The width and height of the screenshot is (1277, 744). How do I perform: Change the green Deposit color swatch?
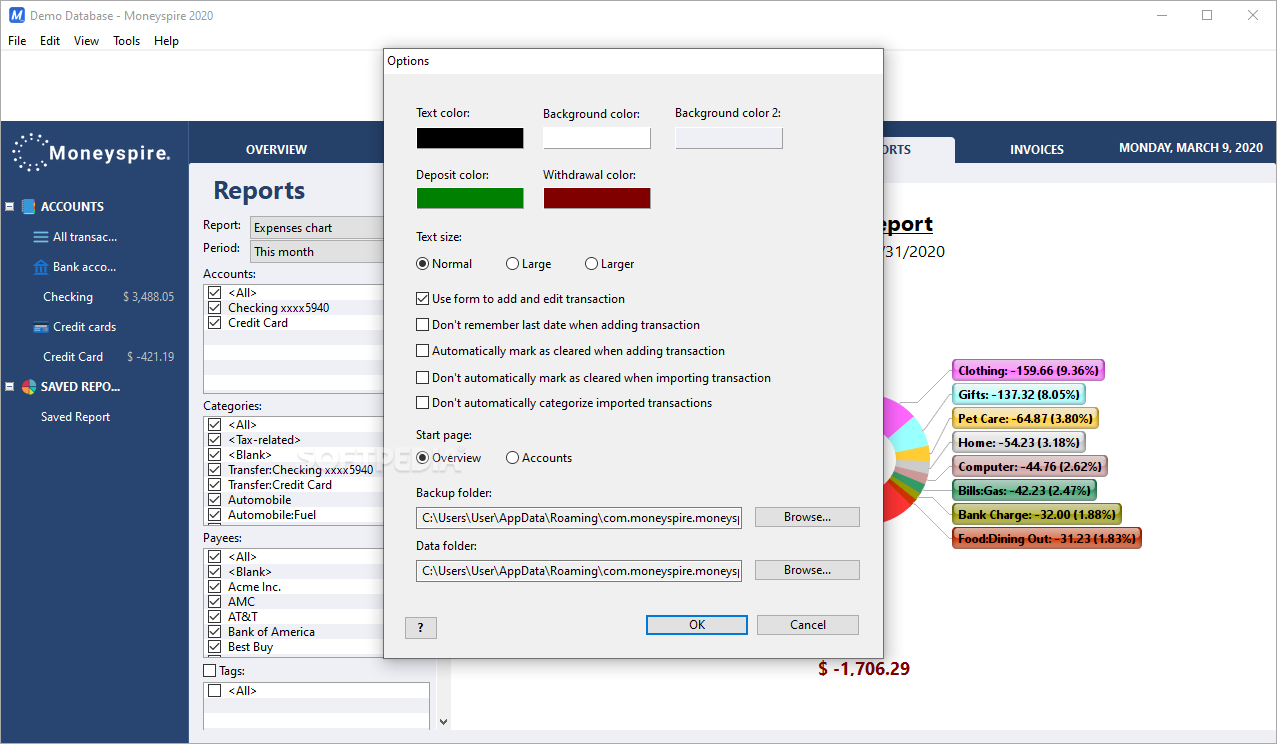tap(470, 198)
